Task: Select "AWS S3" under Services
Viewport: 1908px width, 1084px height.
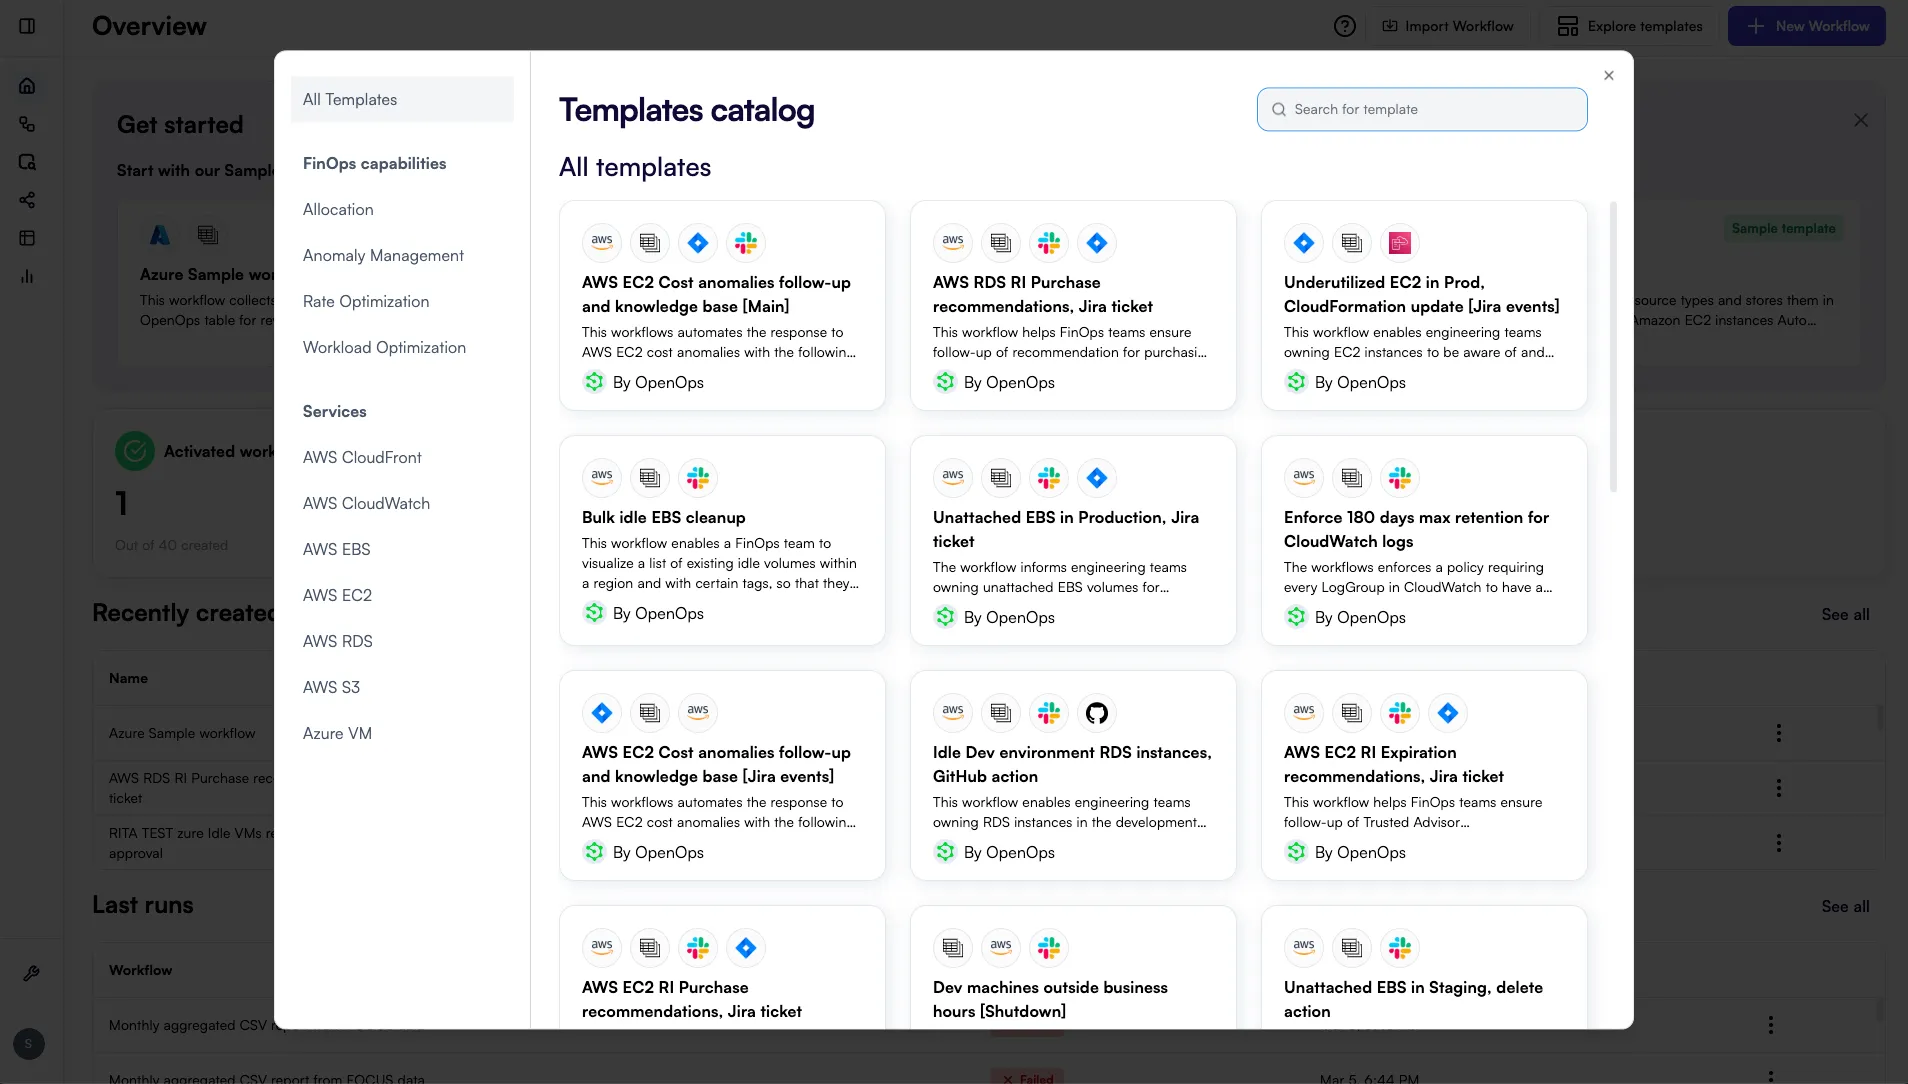Action: [x=332, y=687]
